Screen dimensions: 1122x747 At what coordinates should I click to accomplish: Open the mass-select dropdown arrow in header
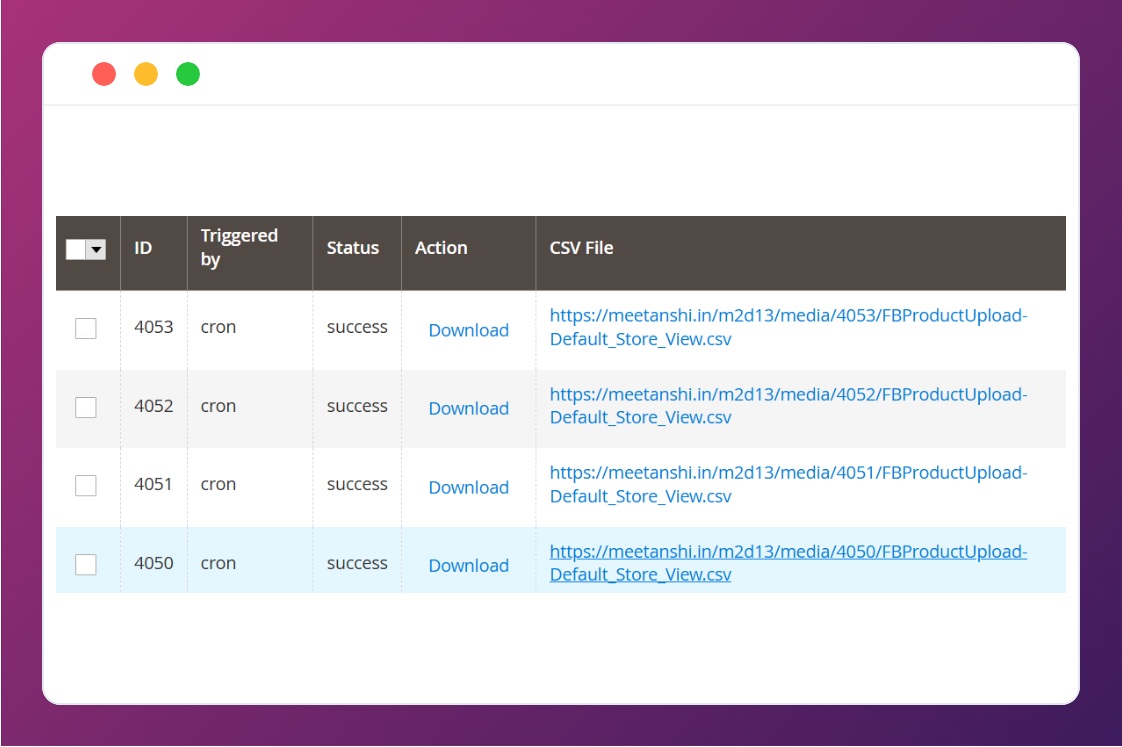coord(96,249)
